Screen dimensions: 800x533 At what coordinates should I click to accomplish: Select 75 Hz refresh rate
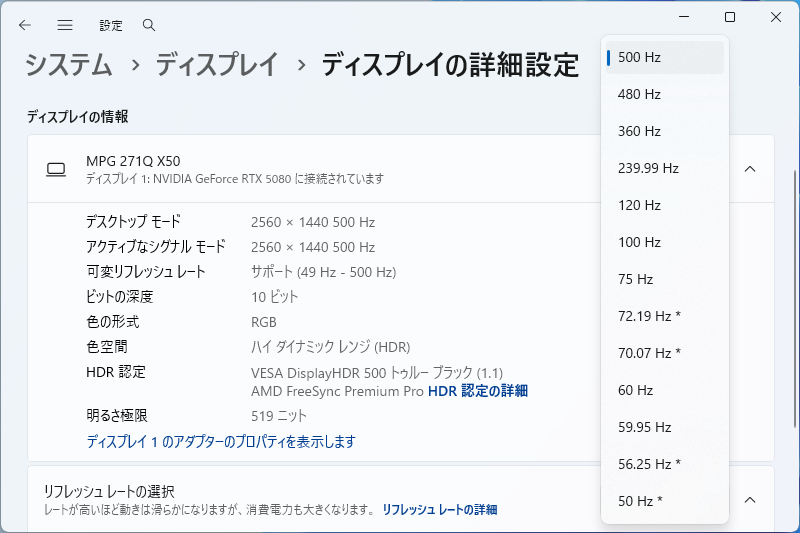point(665,279)
